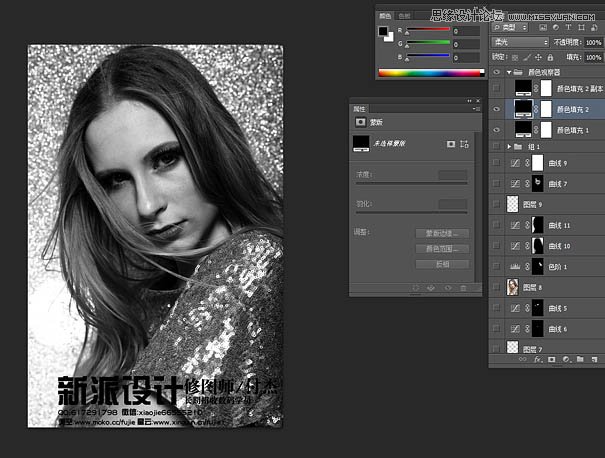The height and width of the screenshot is (458, 605).
Task: Select the 属性 tab
Action: point(359,109)
